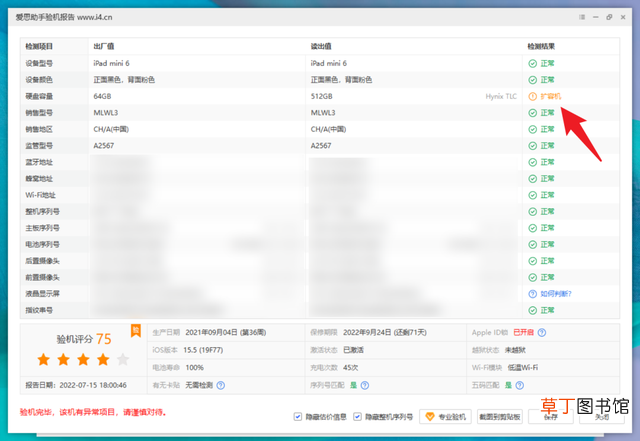
Task: Click the check icon in the Wi-Fi地址 row
Action: coord(533,195)
